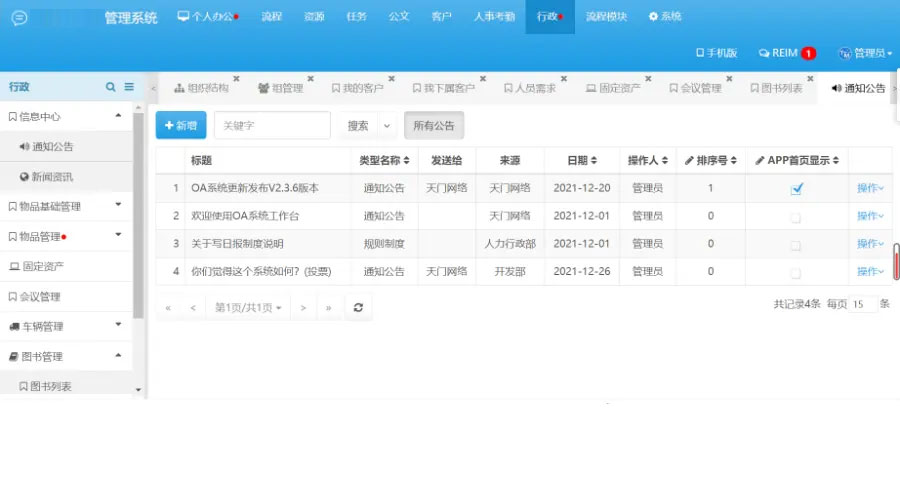Close the 会议管理 tab
Image resolution: width=900 pixels, height=478 pixels.
pyautogui.click(x=729, y=78)
